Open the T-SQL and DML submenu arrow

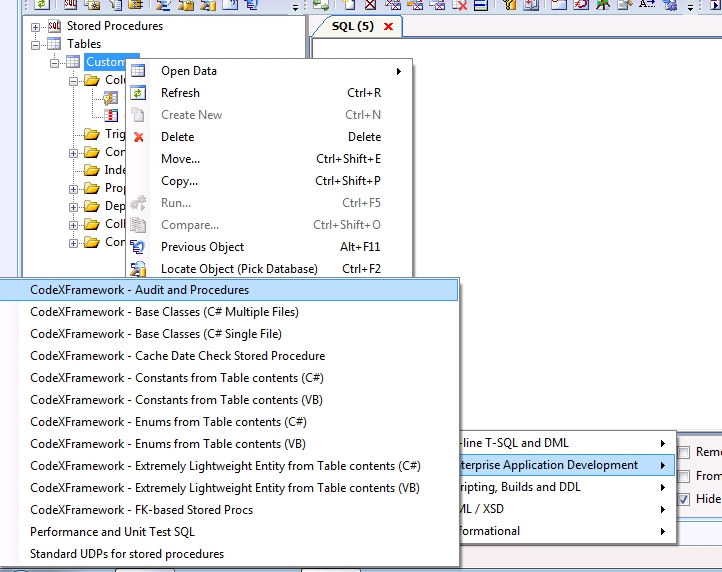pyautogui.click(x=663, y=443)
